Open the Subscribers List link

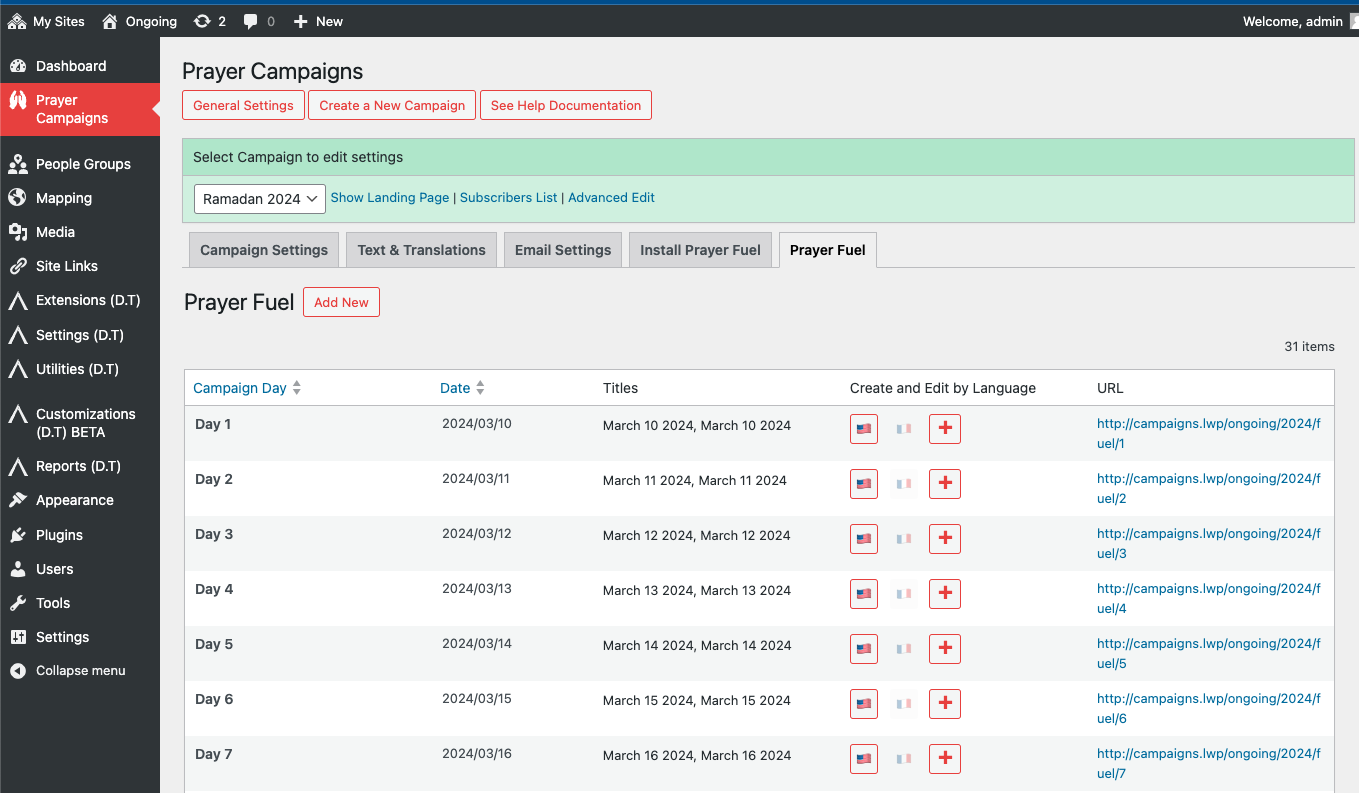click(508, 198)
